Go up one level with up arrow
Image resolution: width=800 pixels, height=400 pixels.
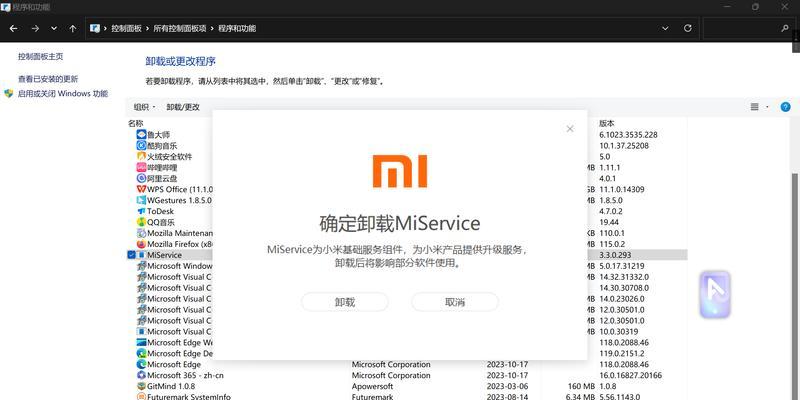coord(73,29)
